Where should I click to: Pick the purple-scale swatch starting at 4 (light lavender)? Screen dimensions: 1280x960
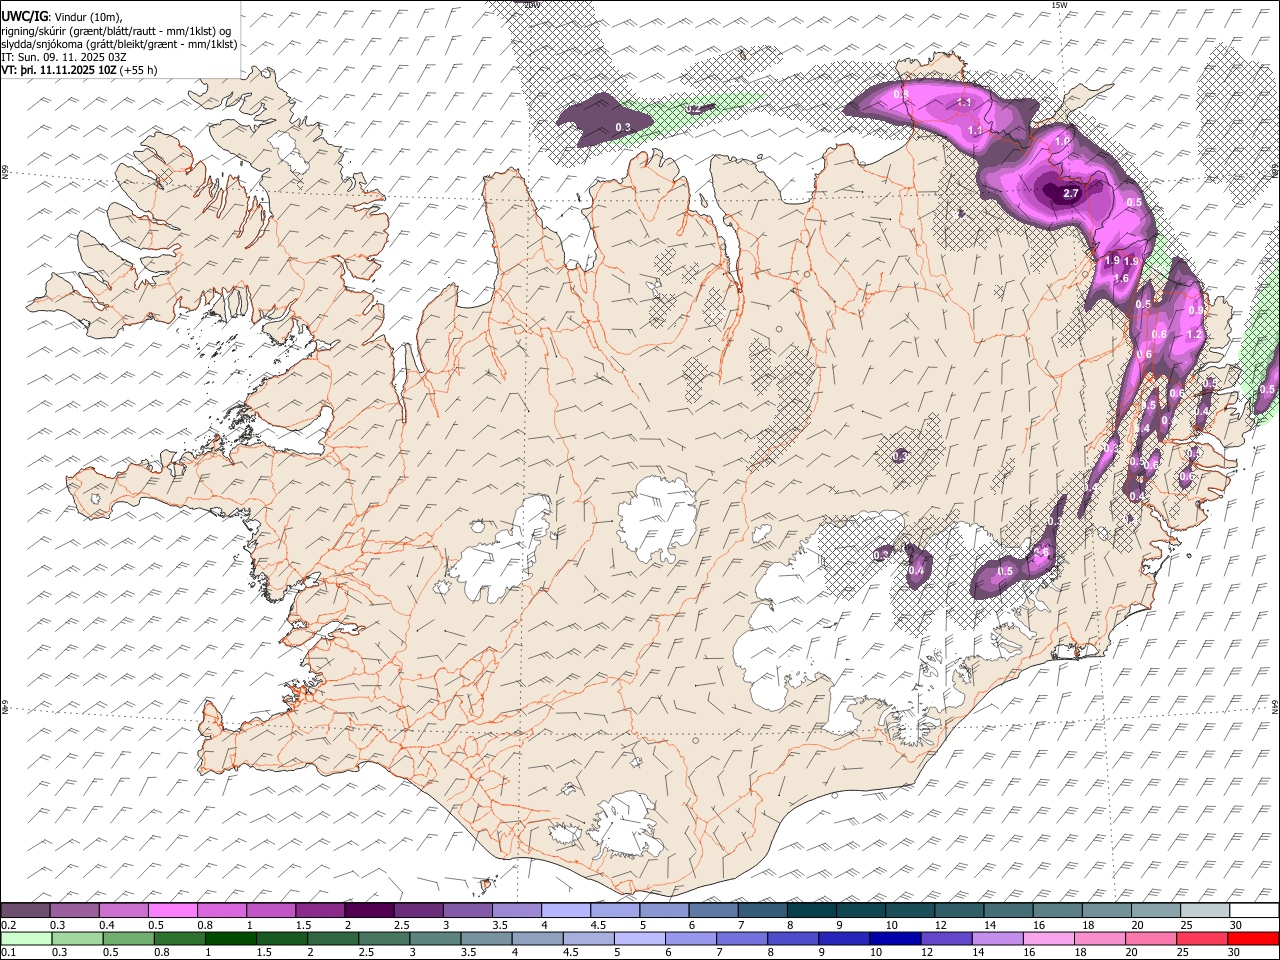(x=566, y=910)
